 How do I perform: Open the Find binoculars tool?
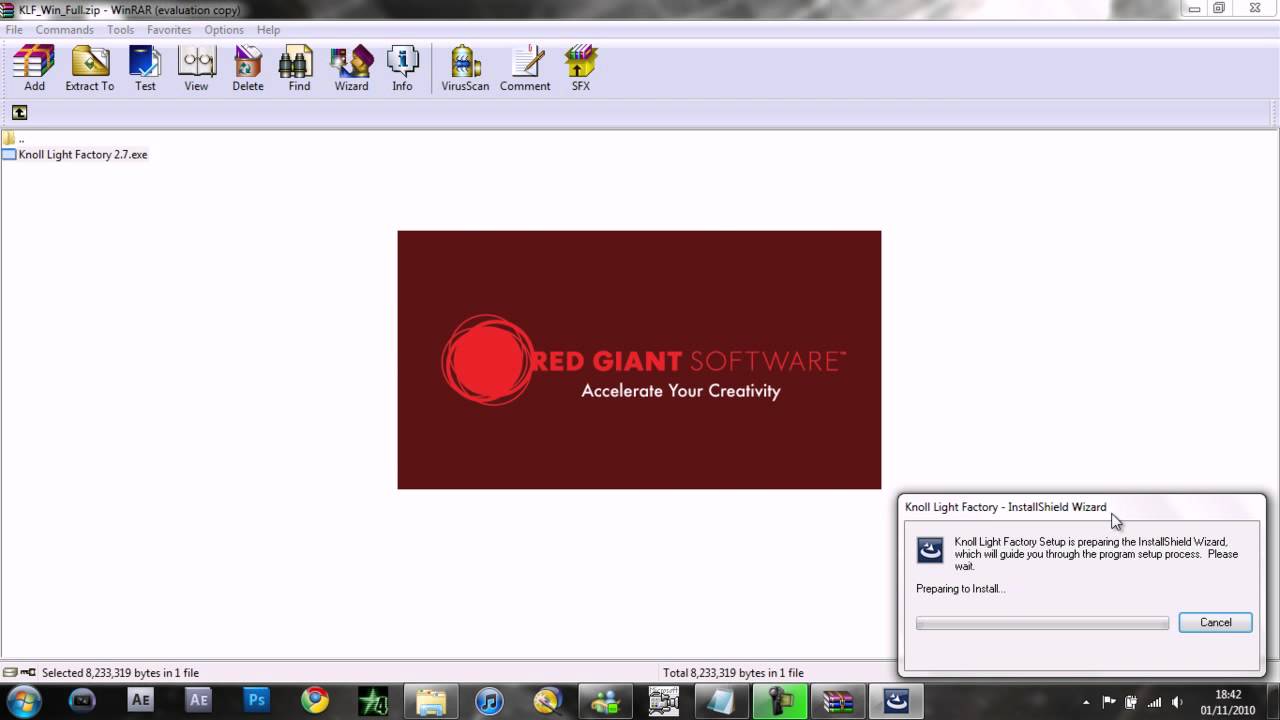(299, 68)
